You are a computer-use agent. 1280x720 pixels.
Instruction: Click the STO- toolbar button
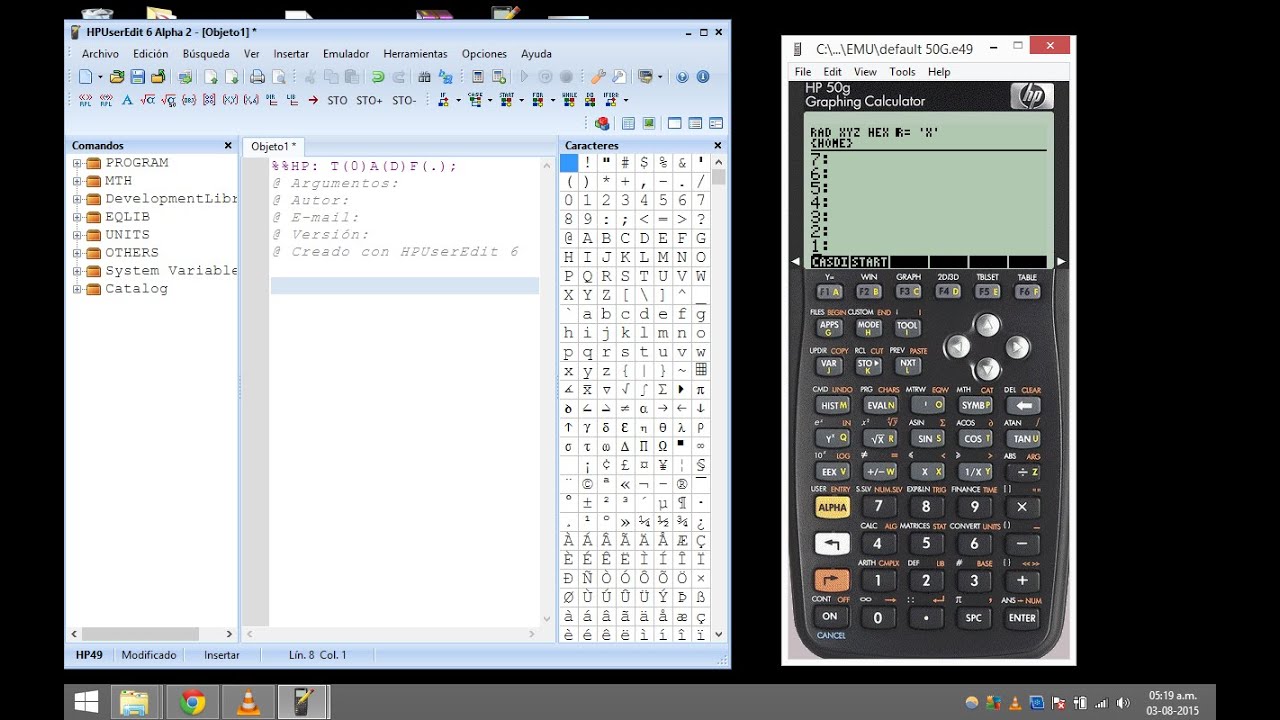[x=404, y=100]
